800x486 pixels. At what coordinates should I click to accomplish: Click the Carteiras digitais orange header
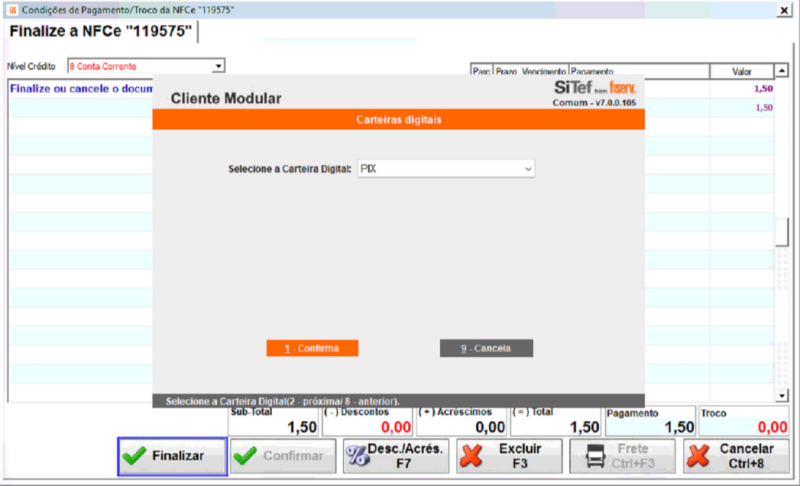[398, 120]
